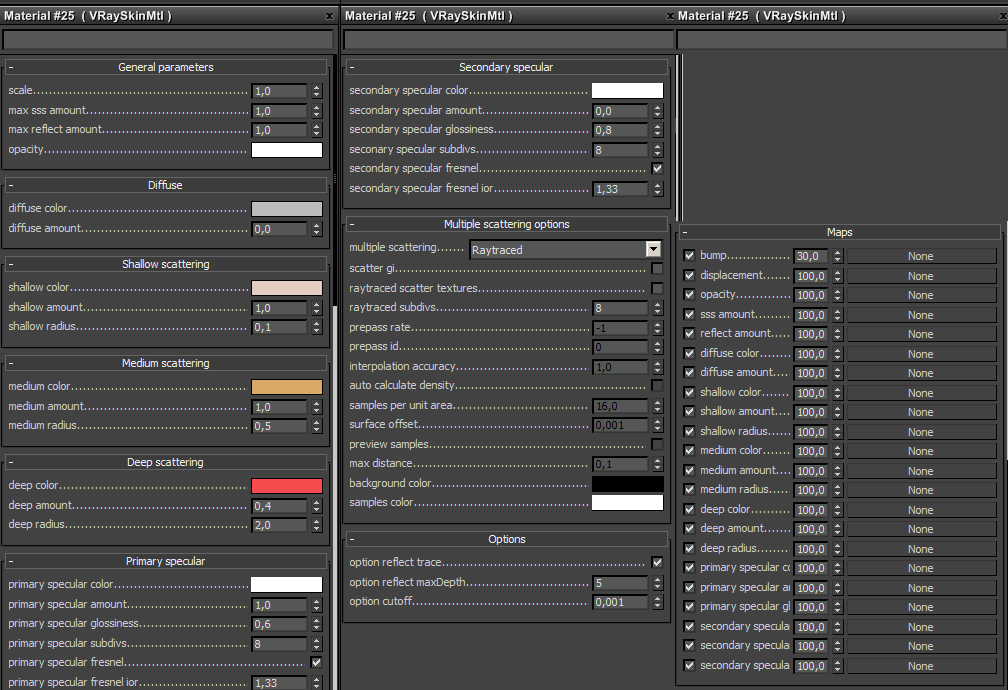Click the material name field in left panel
Screen dimensions: 1008x690
point(168,41)
